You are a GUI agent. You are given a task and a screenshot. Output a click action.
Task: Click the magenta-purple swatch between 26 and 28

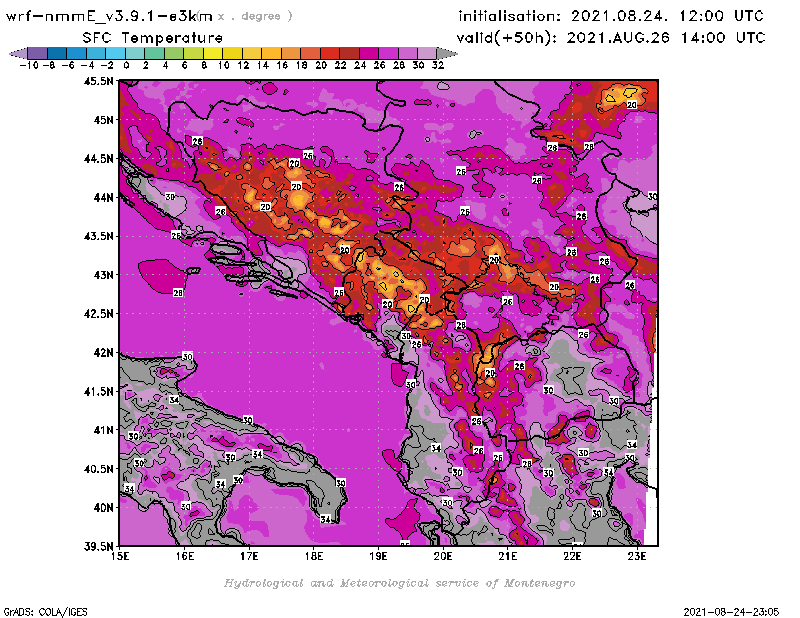click(388, 54)
